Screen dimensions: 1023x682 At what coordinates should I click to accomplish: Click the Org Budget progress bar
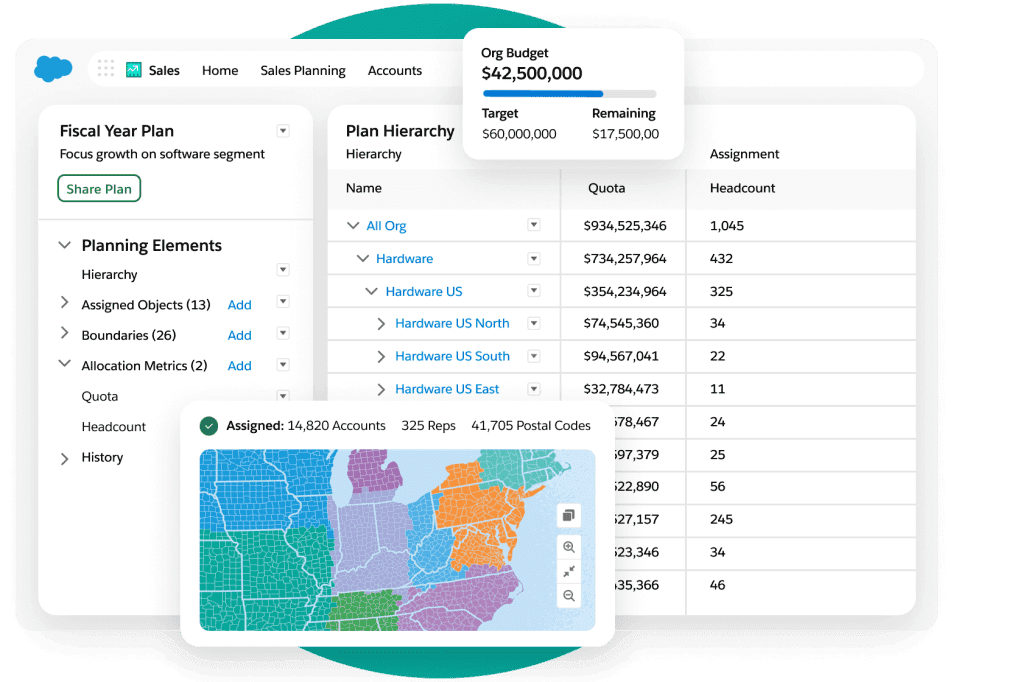tap(571, 93)
